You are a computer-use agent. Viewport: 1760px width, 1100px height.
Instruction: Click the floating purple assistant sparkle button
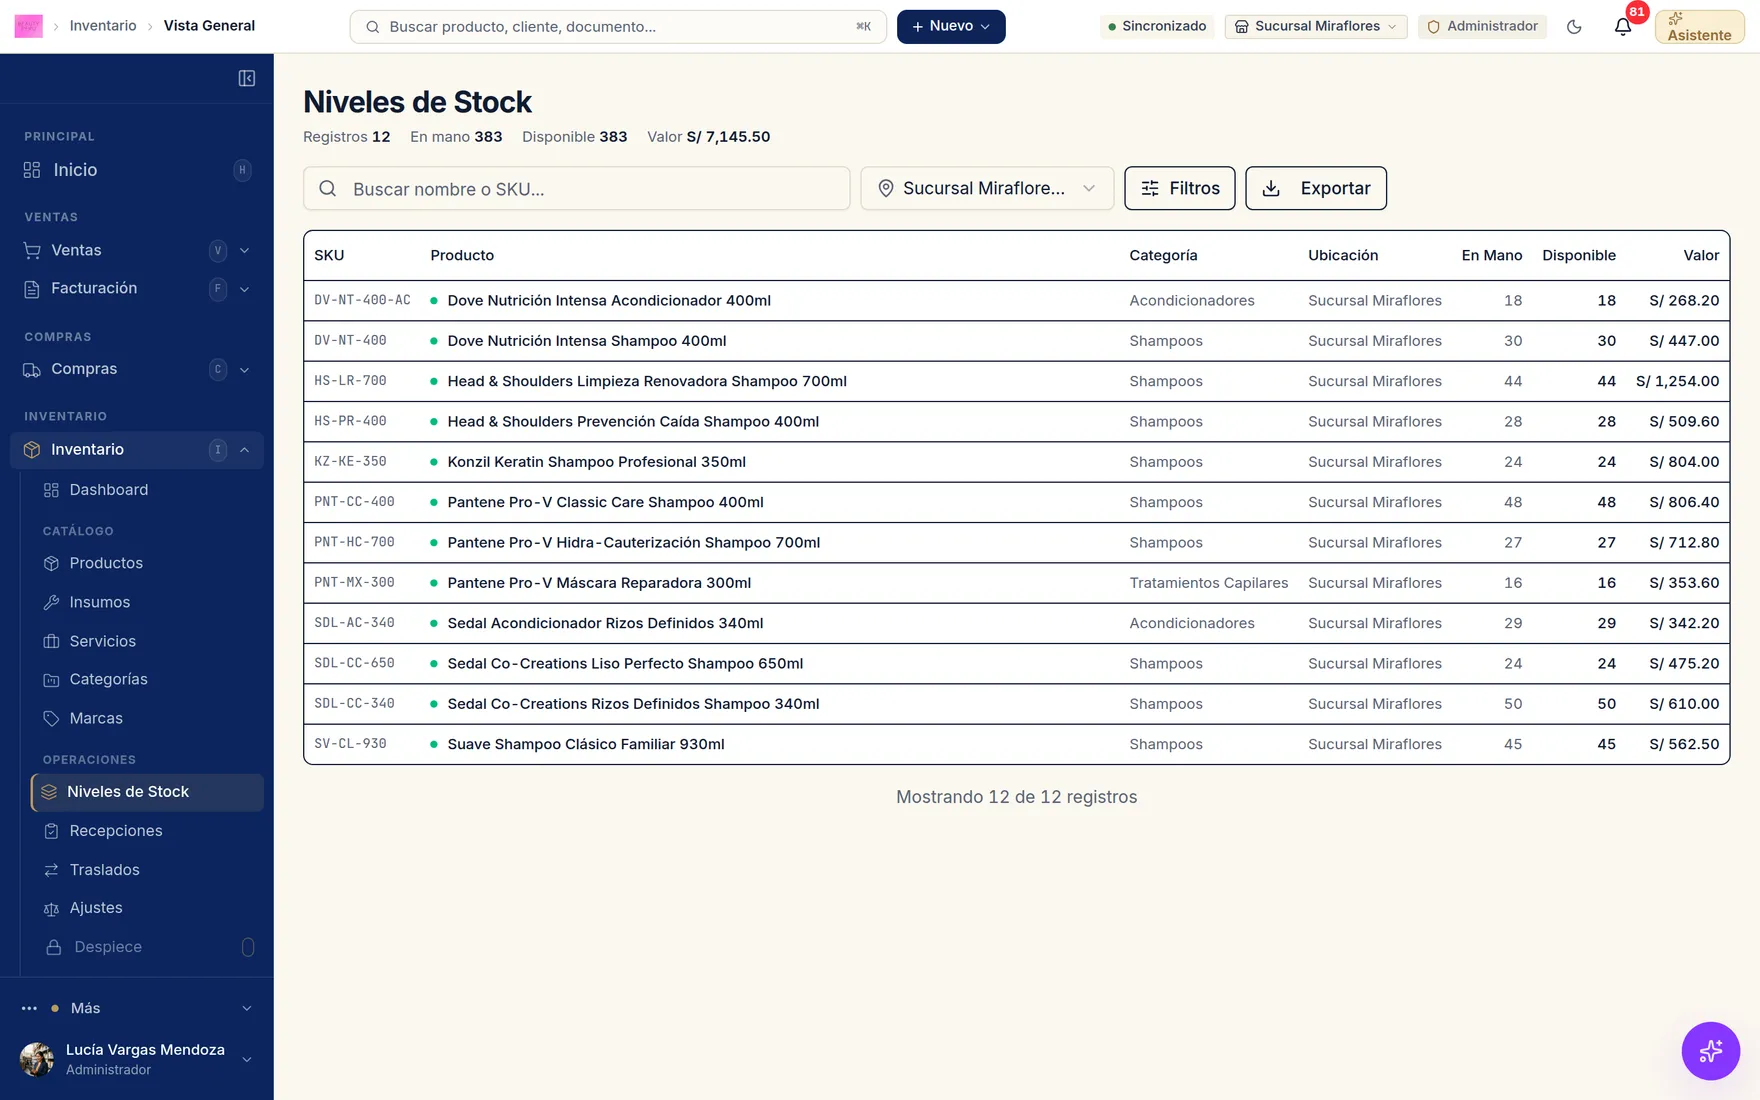pos(1710,1051)
